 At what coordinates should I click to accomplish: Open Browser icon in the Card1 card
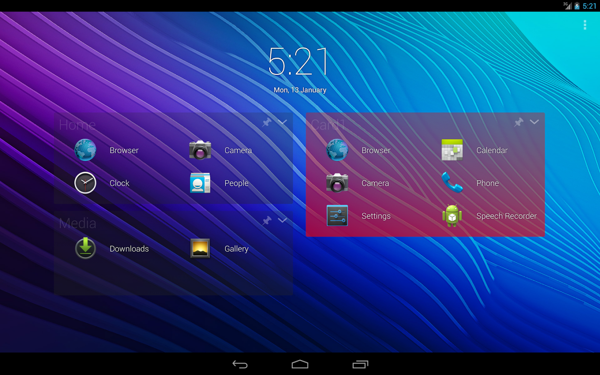(337, 150)
